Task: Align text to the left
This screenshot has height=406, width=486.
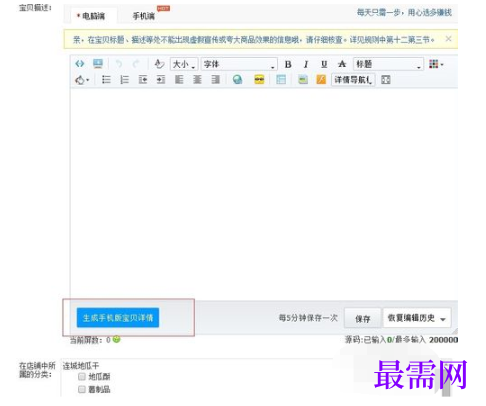Action: pos(179,80)
